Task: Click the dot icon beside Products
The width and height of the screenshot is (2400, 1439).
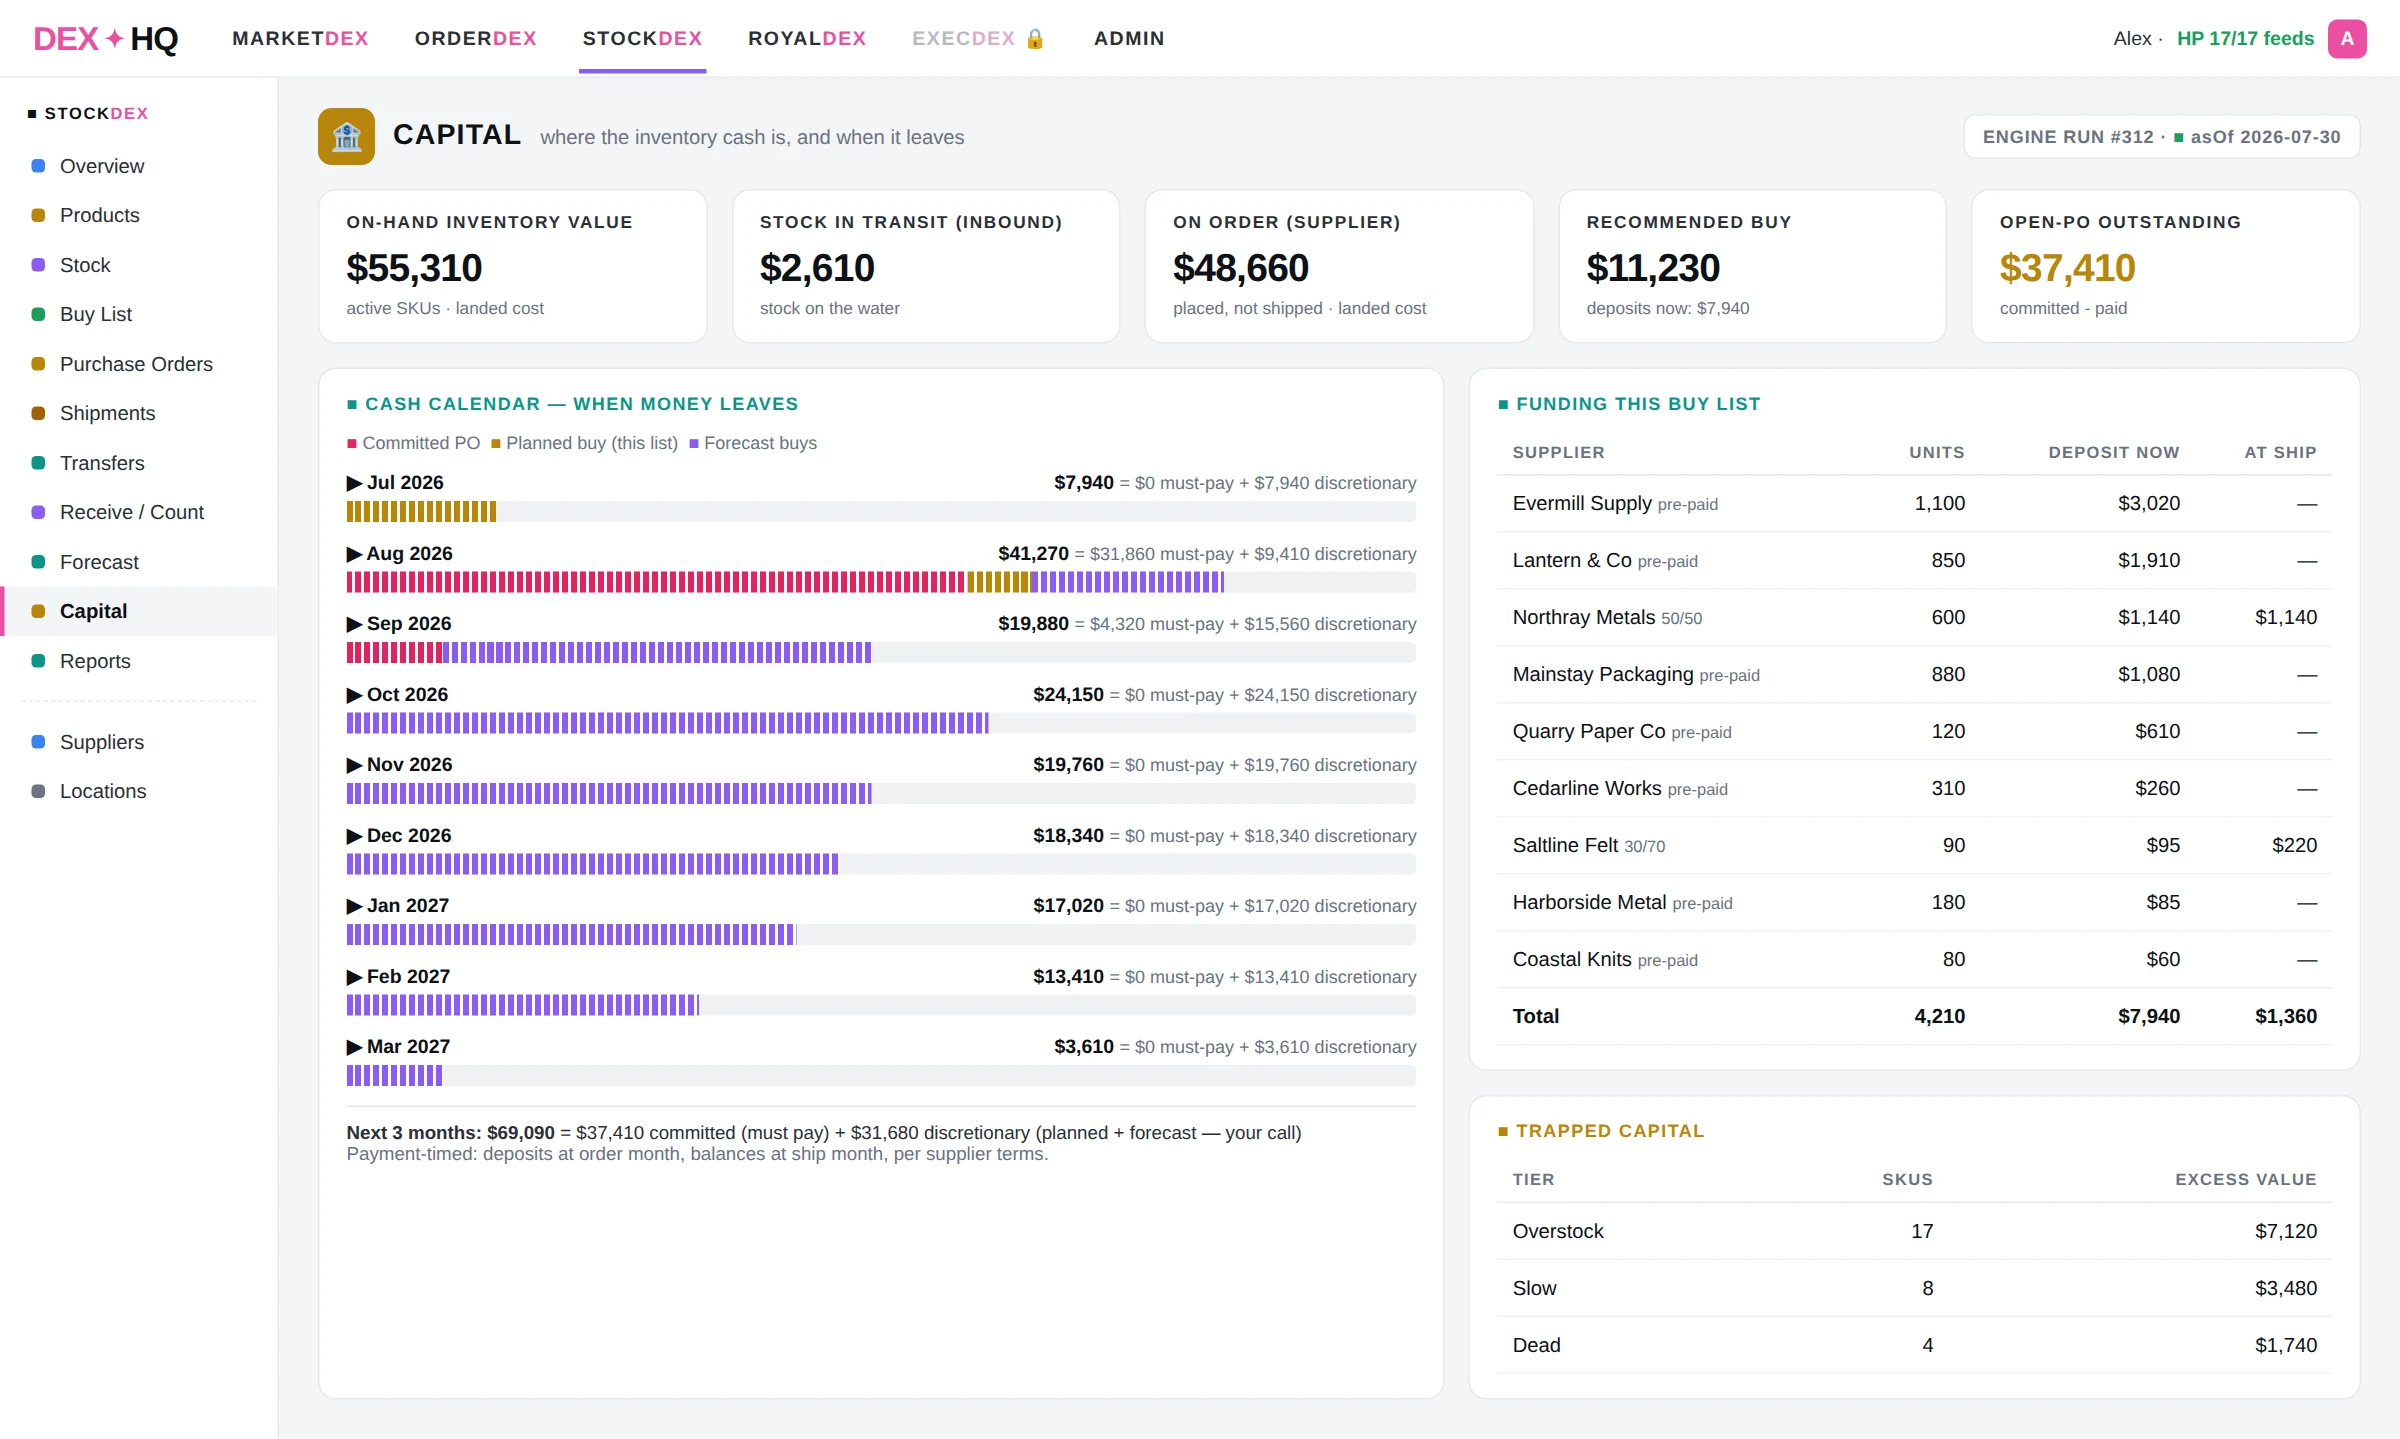Action: point(38,215)
